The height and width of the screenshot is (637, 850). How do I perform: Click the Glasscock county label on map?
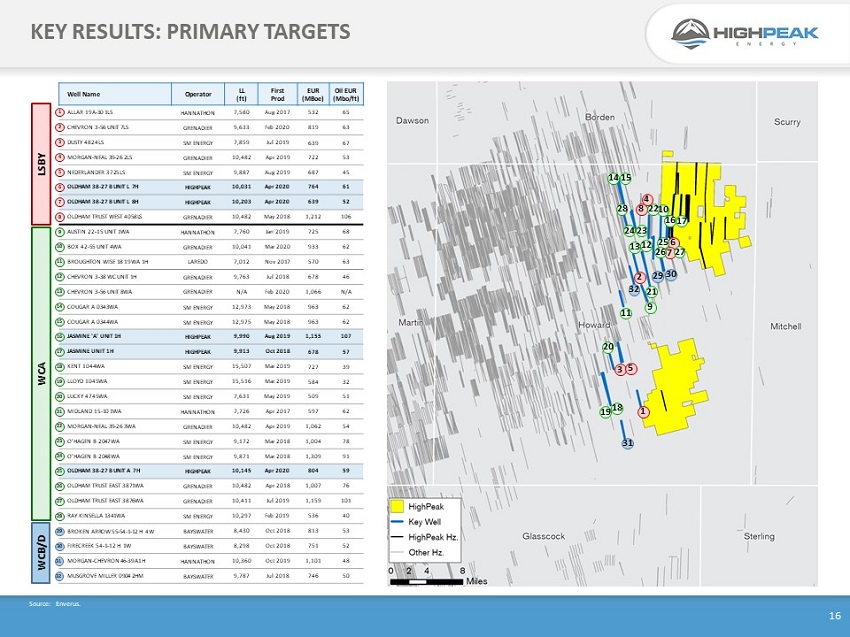point(544,536)
